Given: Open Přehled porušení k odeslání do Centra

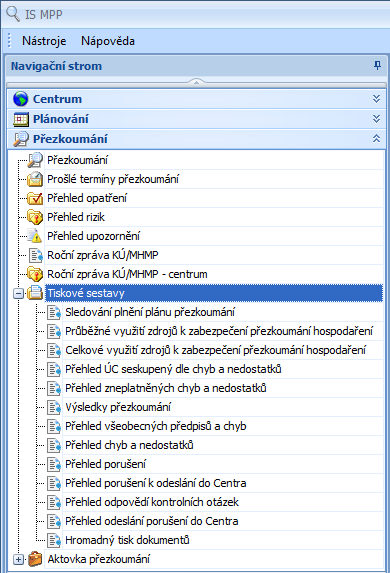Looking at the screenshot, I should coord(156,483).
